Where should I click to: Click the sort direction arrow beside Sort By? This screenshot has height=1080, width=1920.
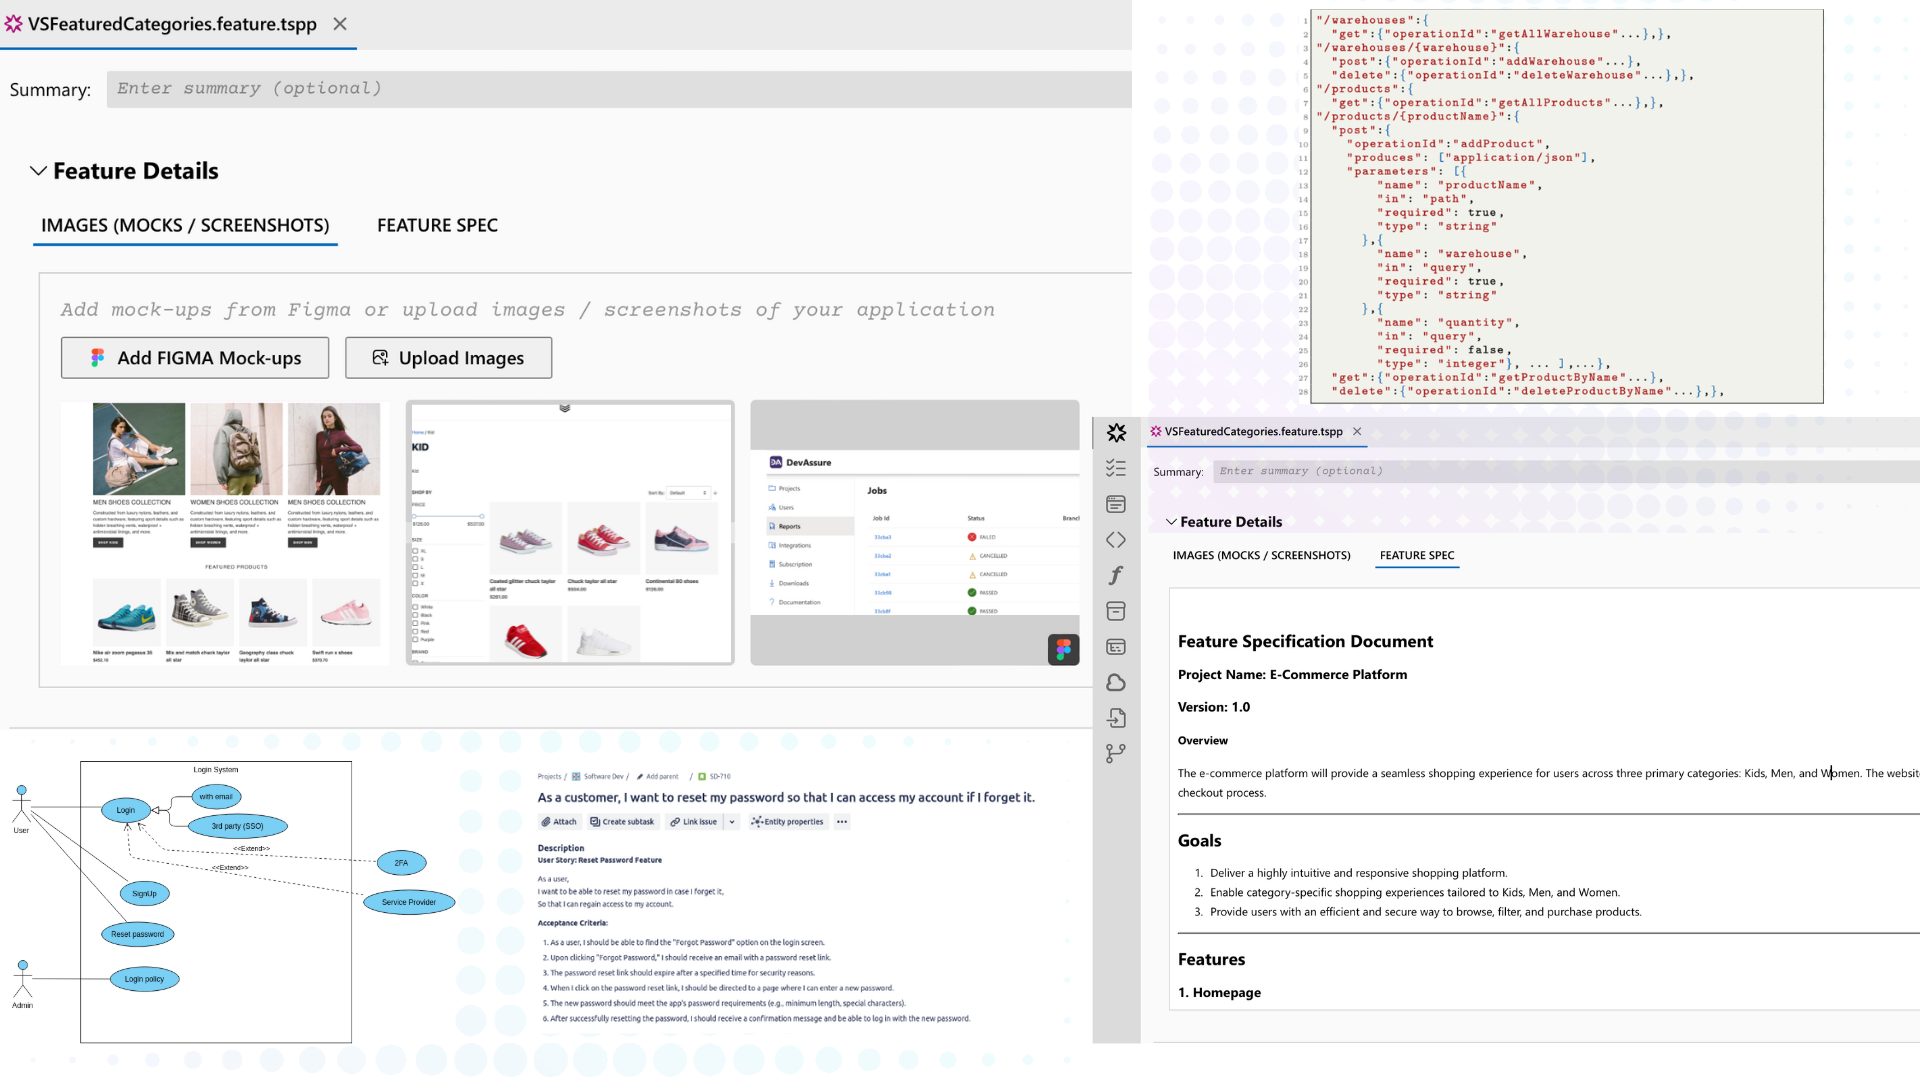coord(715,493)
